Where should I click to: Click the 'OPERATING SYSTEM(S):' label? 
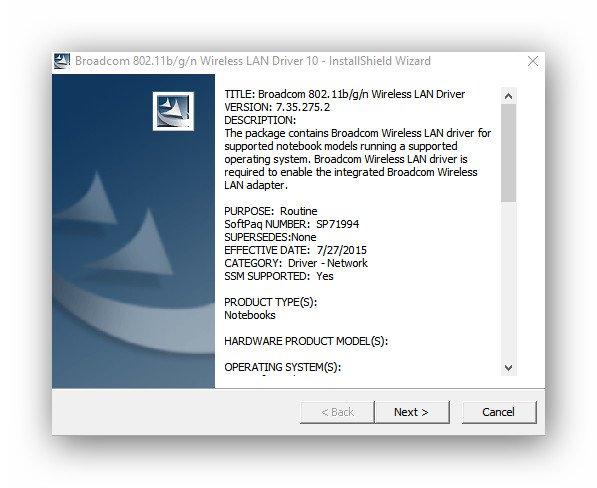[x=283, y=367]
